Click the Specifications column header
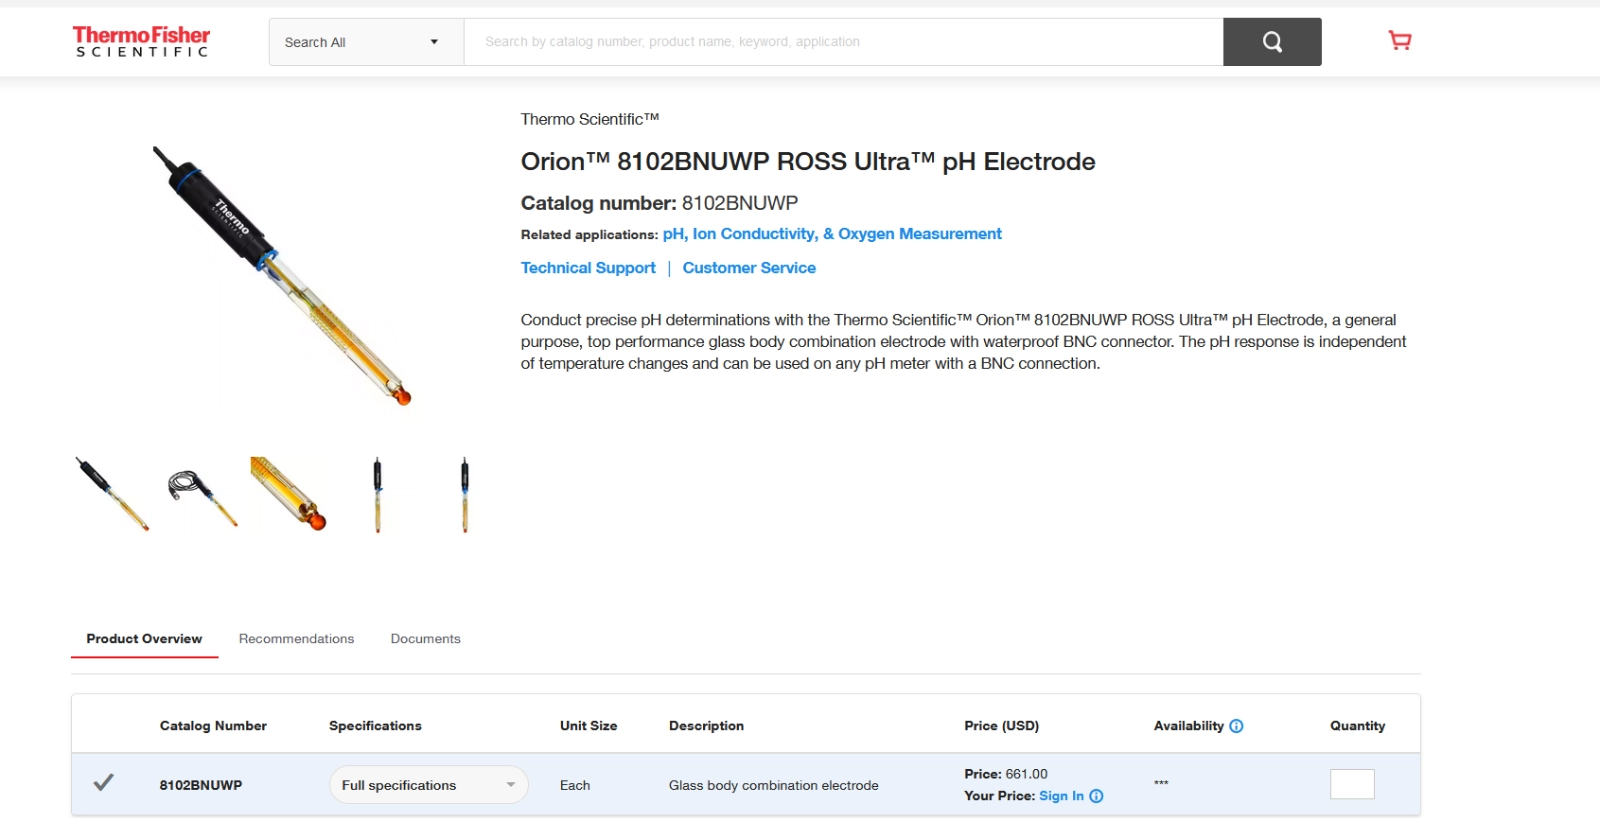This screenshot has height=818, width=1600. click(x=375, y=726)
